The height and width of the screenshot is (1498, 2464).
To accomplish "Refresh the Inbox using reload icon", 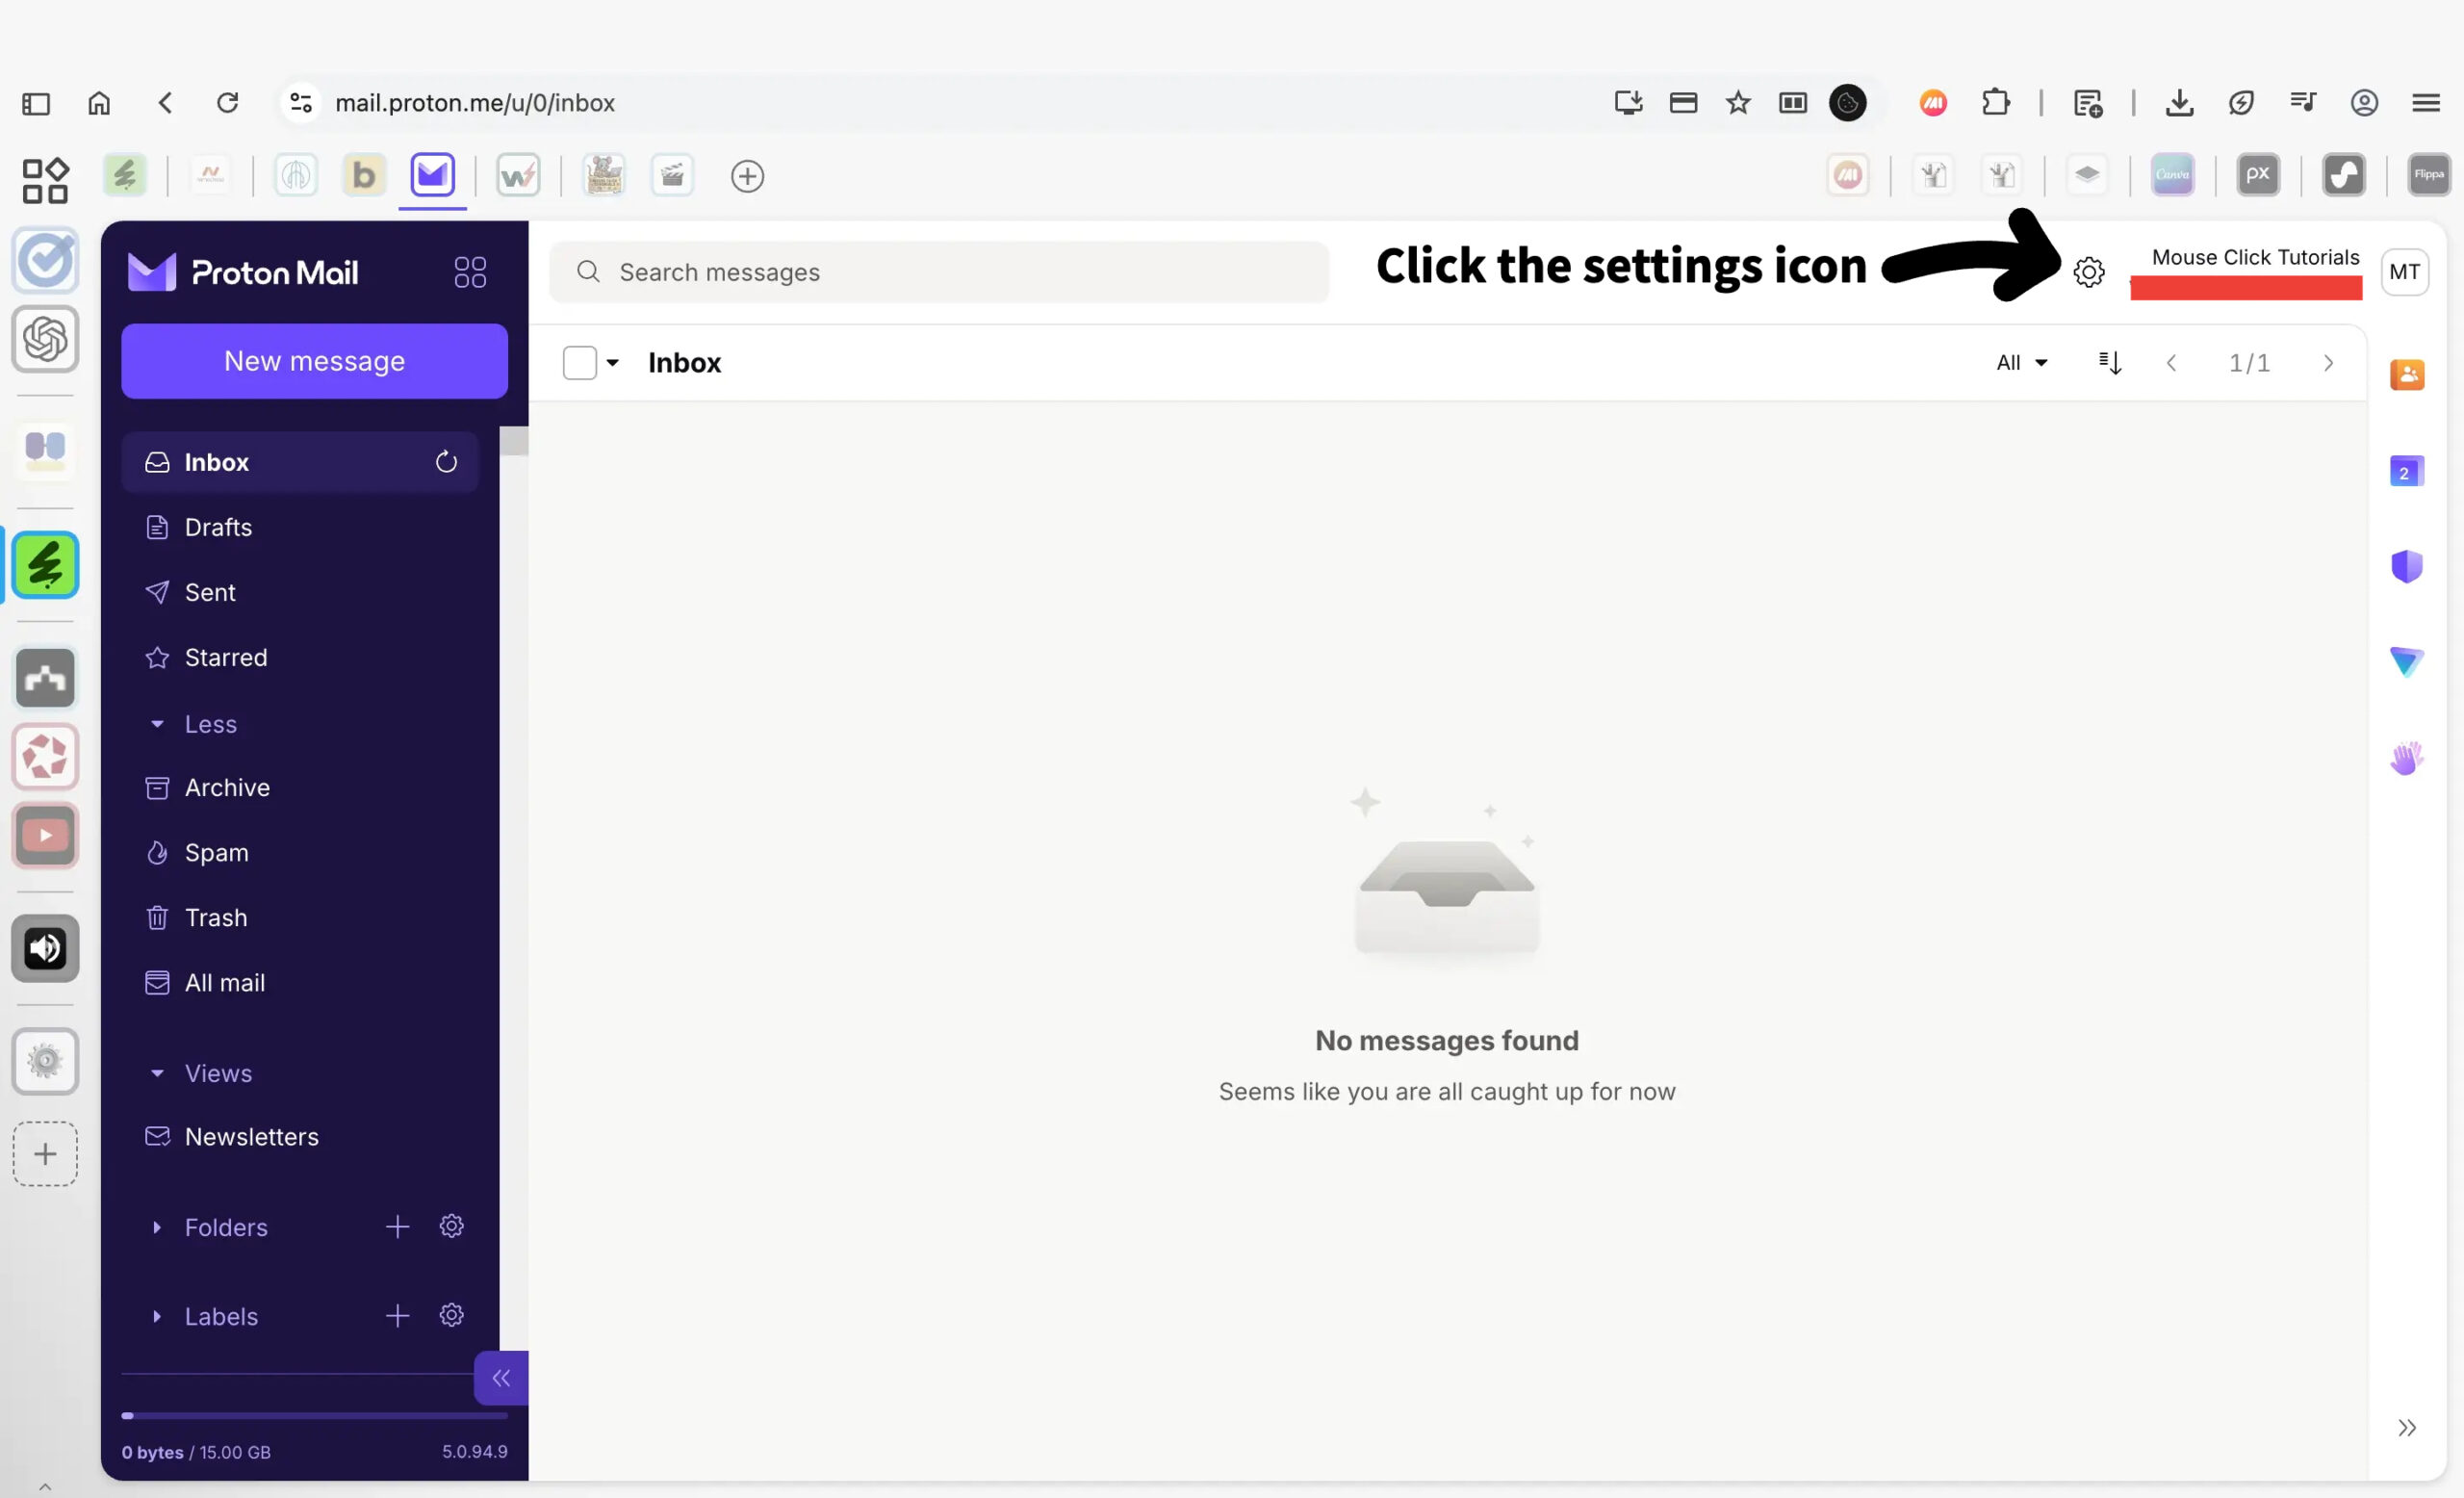I will pos(446,462).
